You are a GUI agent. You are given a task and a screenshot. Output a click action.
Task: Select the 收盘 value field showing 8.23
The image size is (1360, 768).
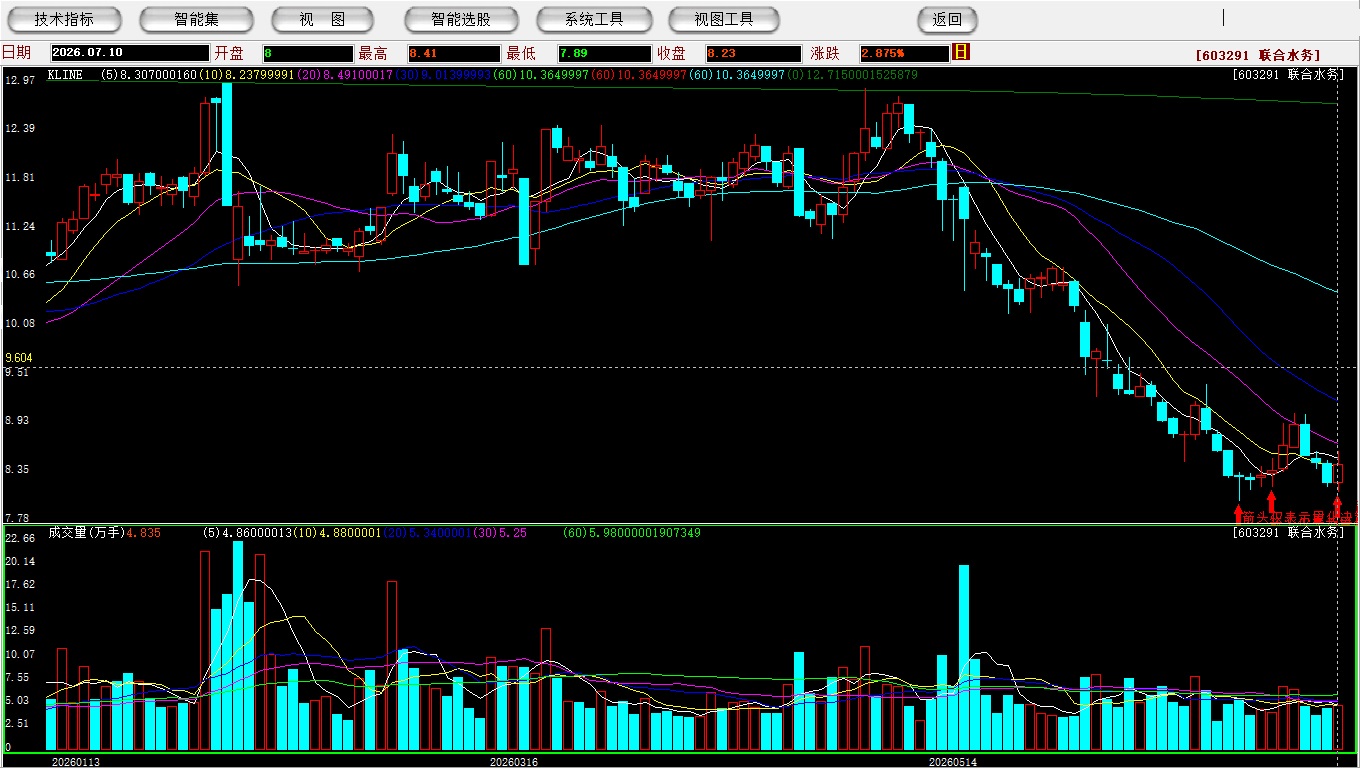[x=753, y=53]
